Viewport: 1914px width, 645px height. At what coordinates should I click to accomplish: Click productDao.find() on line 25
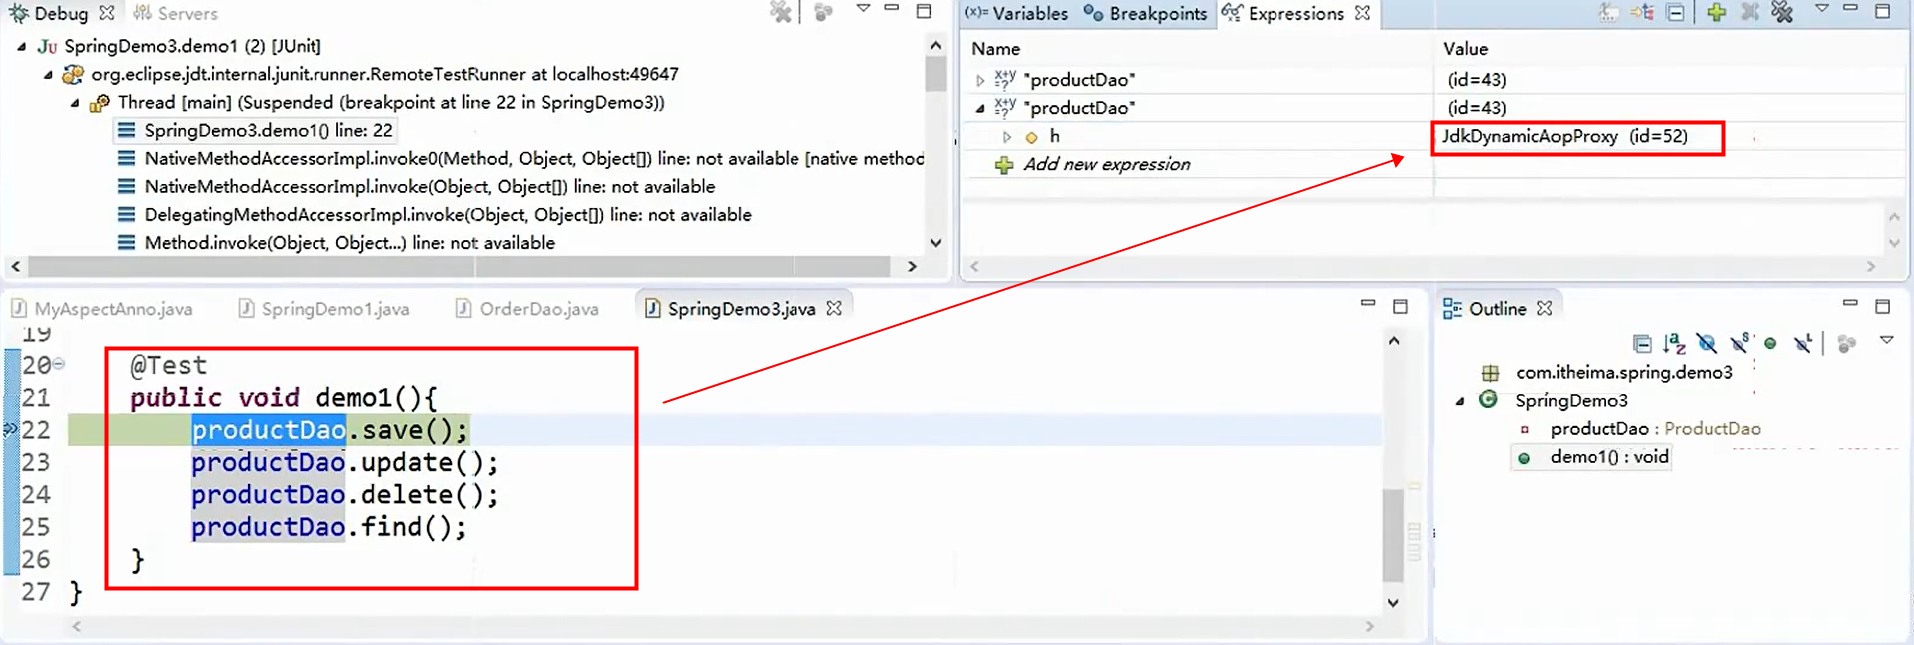[x=329, y=526]
